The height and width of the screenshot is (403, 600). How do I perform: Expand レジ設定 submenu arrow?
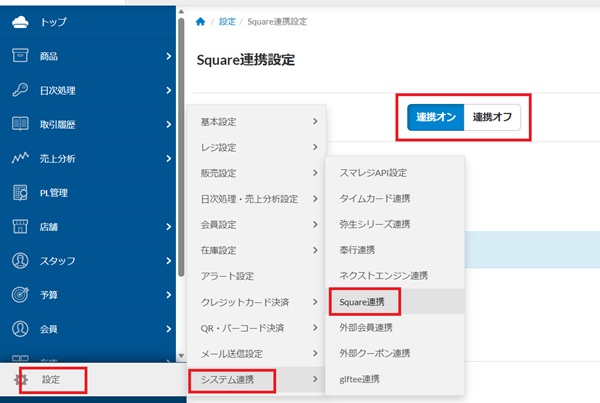315,147
